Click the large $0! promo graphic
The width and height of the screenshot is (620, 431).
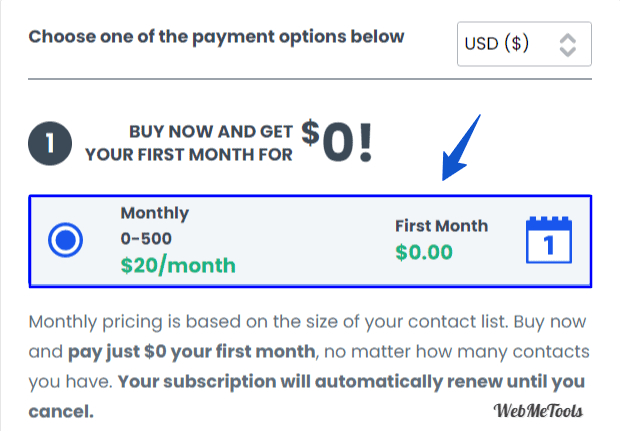pyautogui.click(x=337, y=141)
